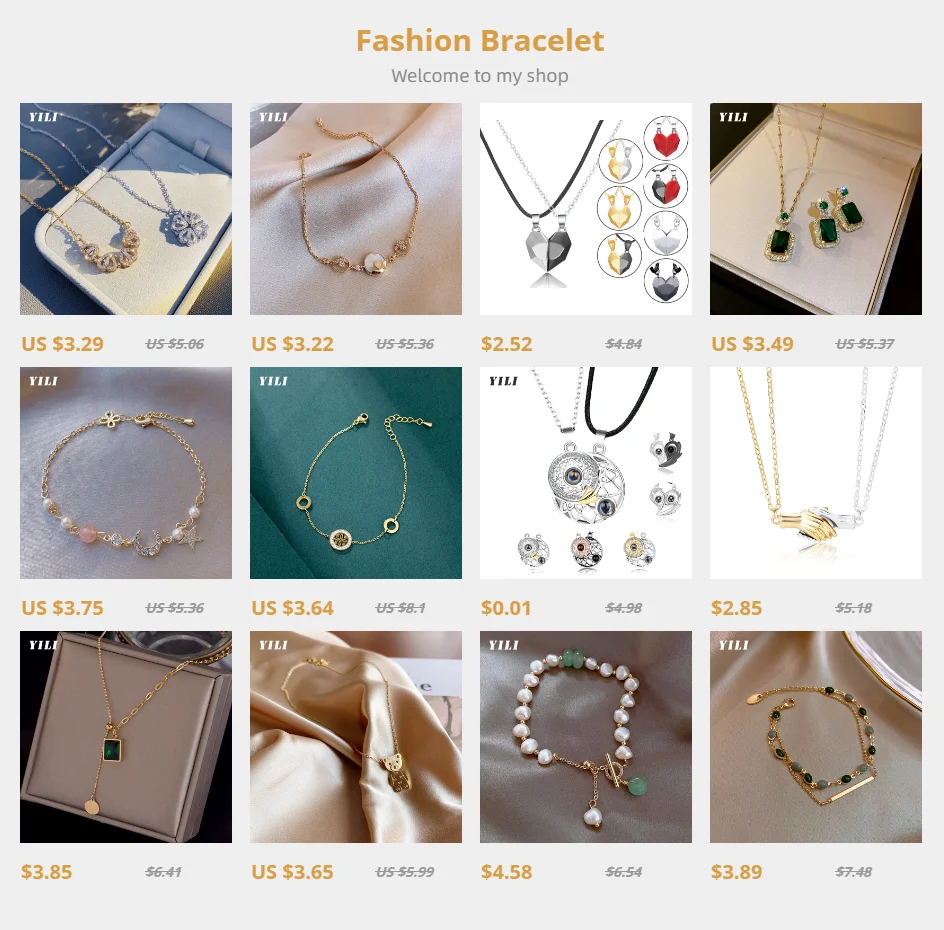
Task: View the green bead double-layer bracelet
Action: point(816,737)
